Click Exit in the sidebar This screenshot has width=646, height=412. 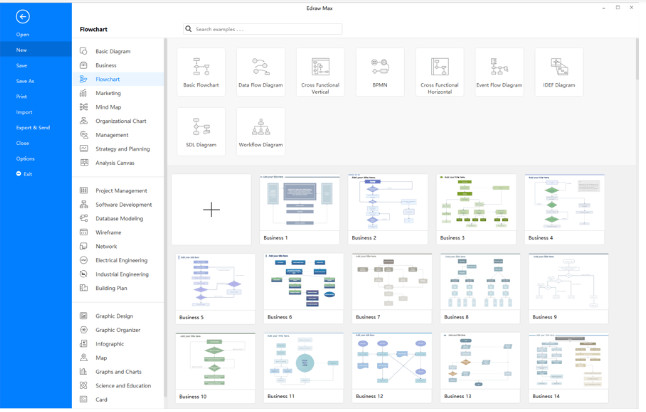[24, 174]
